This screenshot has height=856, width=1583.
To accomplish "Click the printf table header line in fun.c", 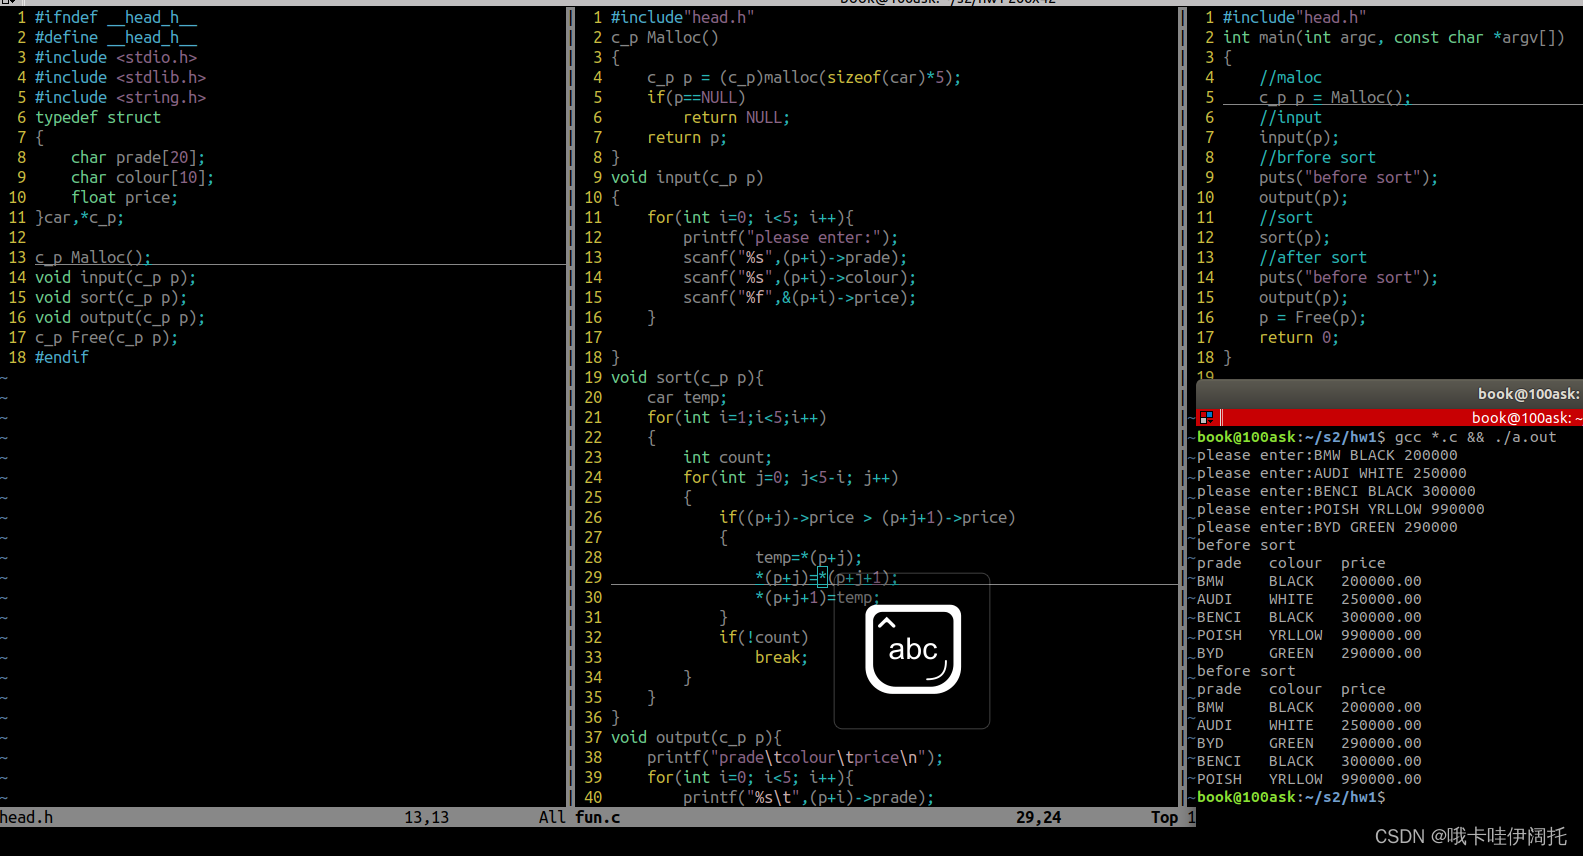I will [795, 757].
